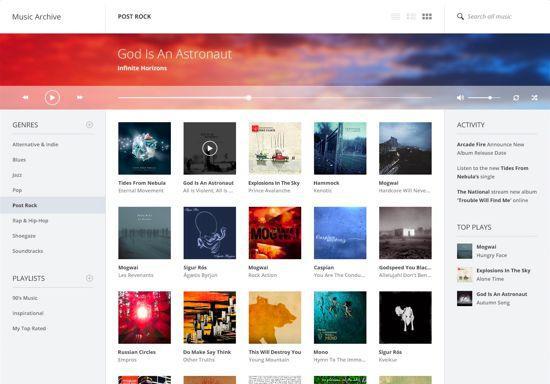The height and width of the screenshot is (384, 550).
Task: Click Arcade Fire activity news link
Action: point(490,149)
